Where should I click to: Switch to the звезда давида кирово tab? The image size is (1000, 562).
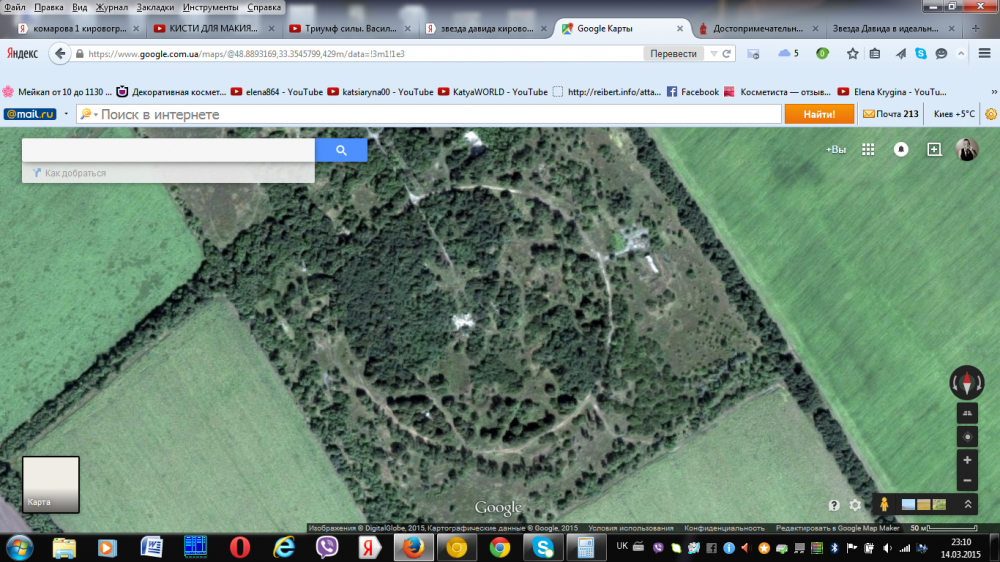(487, 29)
